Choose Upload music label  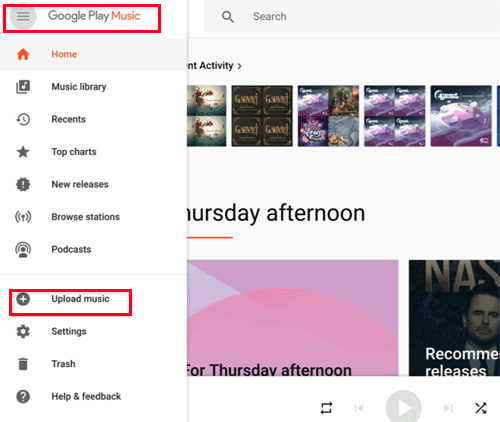click(80, 299)
